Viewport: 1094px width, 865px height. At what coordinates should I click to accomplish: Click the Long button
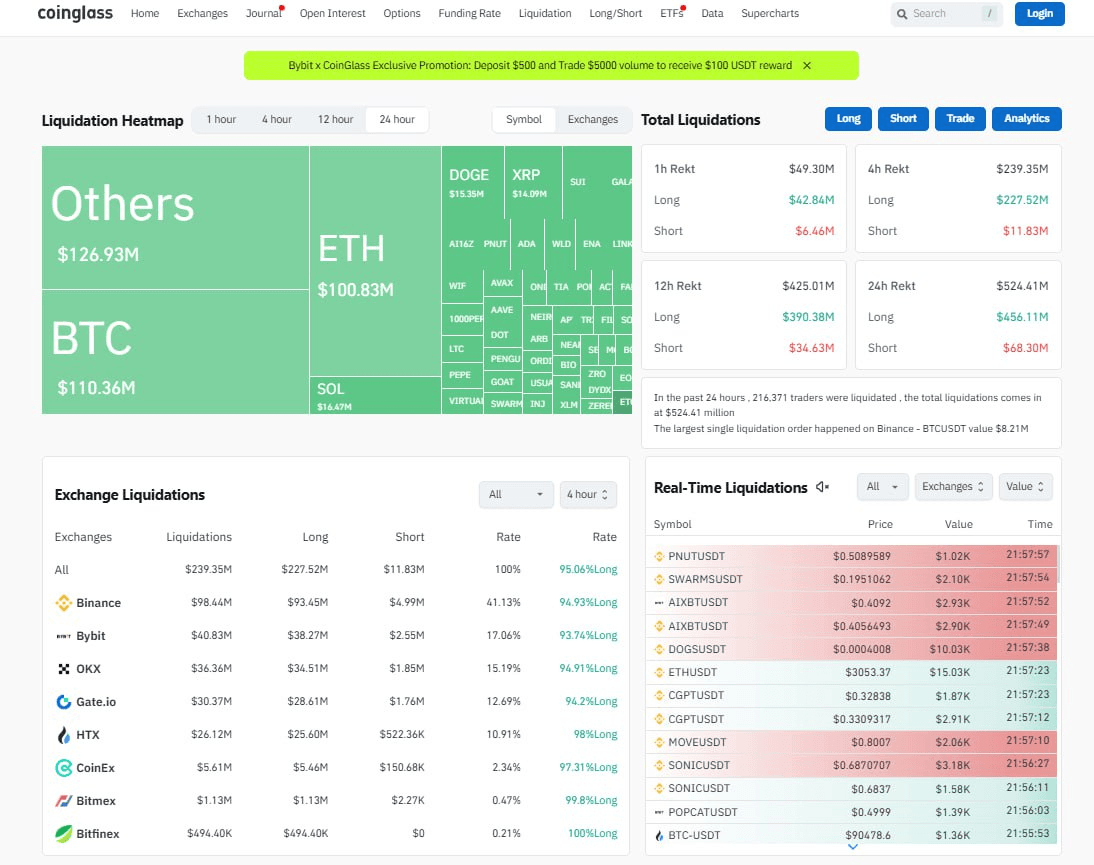(848, 119)
